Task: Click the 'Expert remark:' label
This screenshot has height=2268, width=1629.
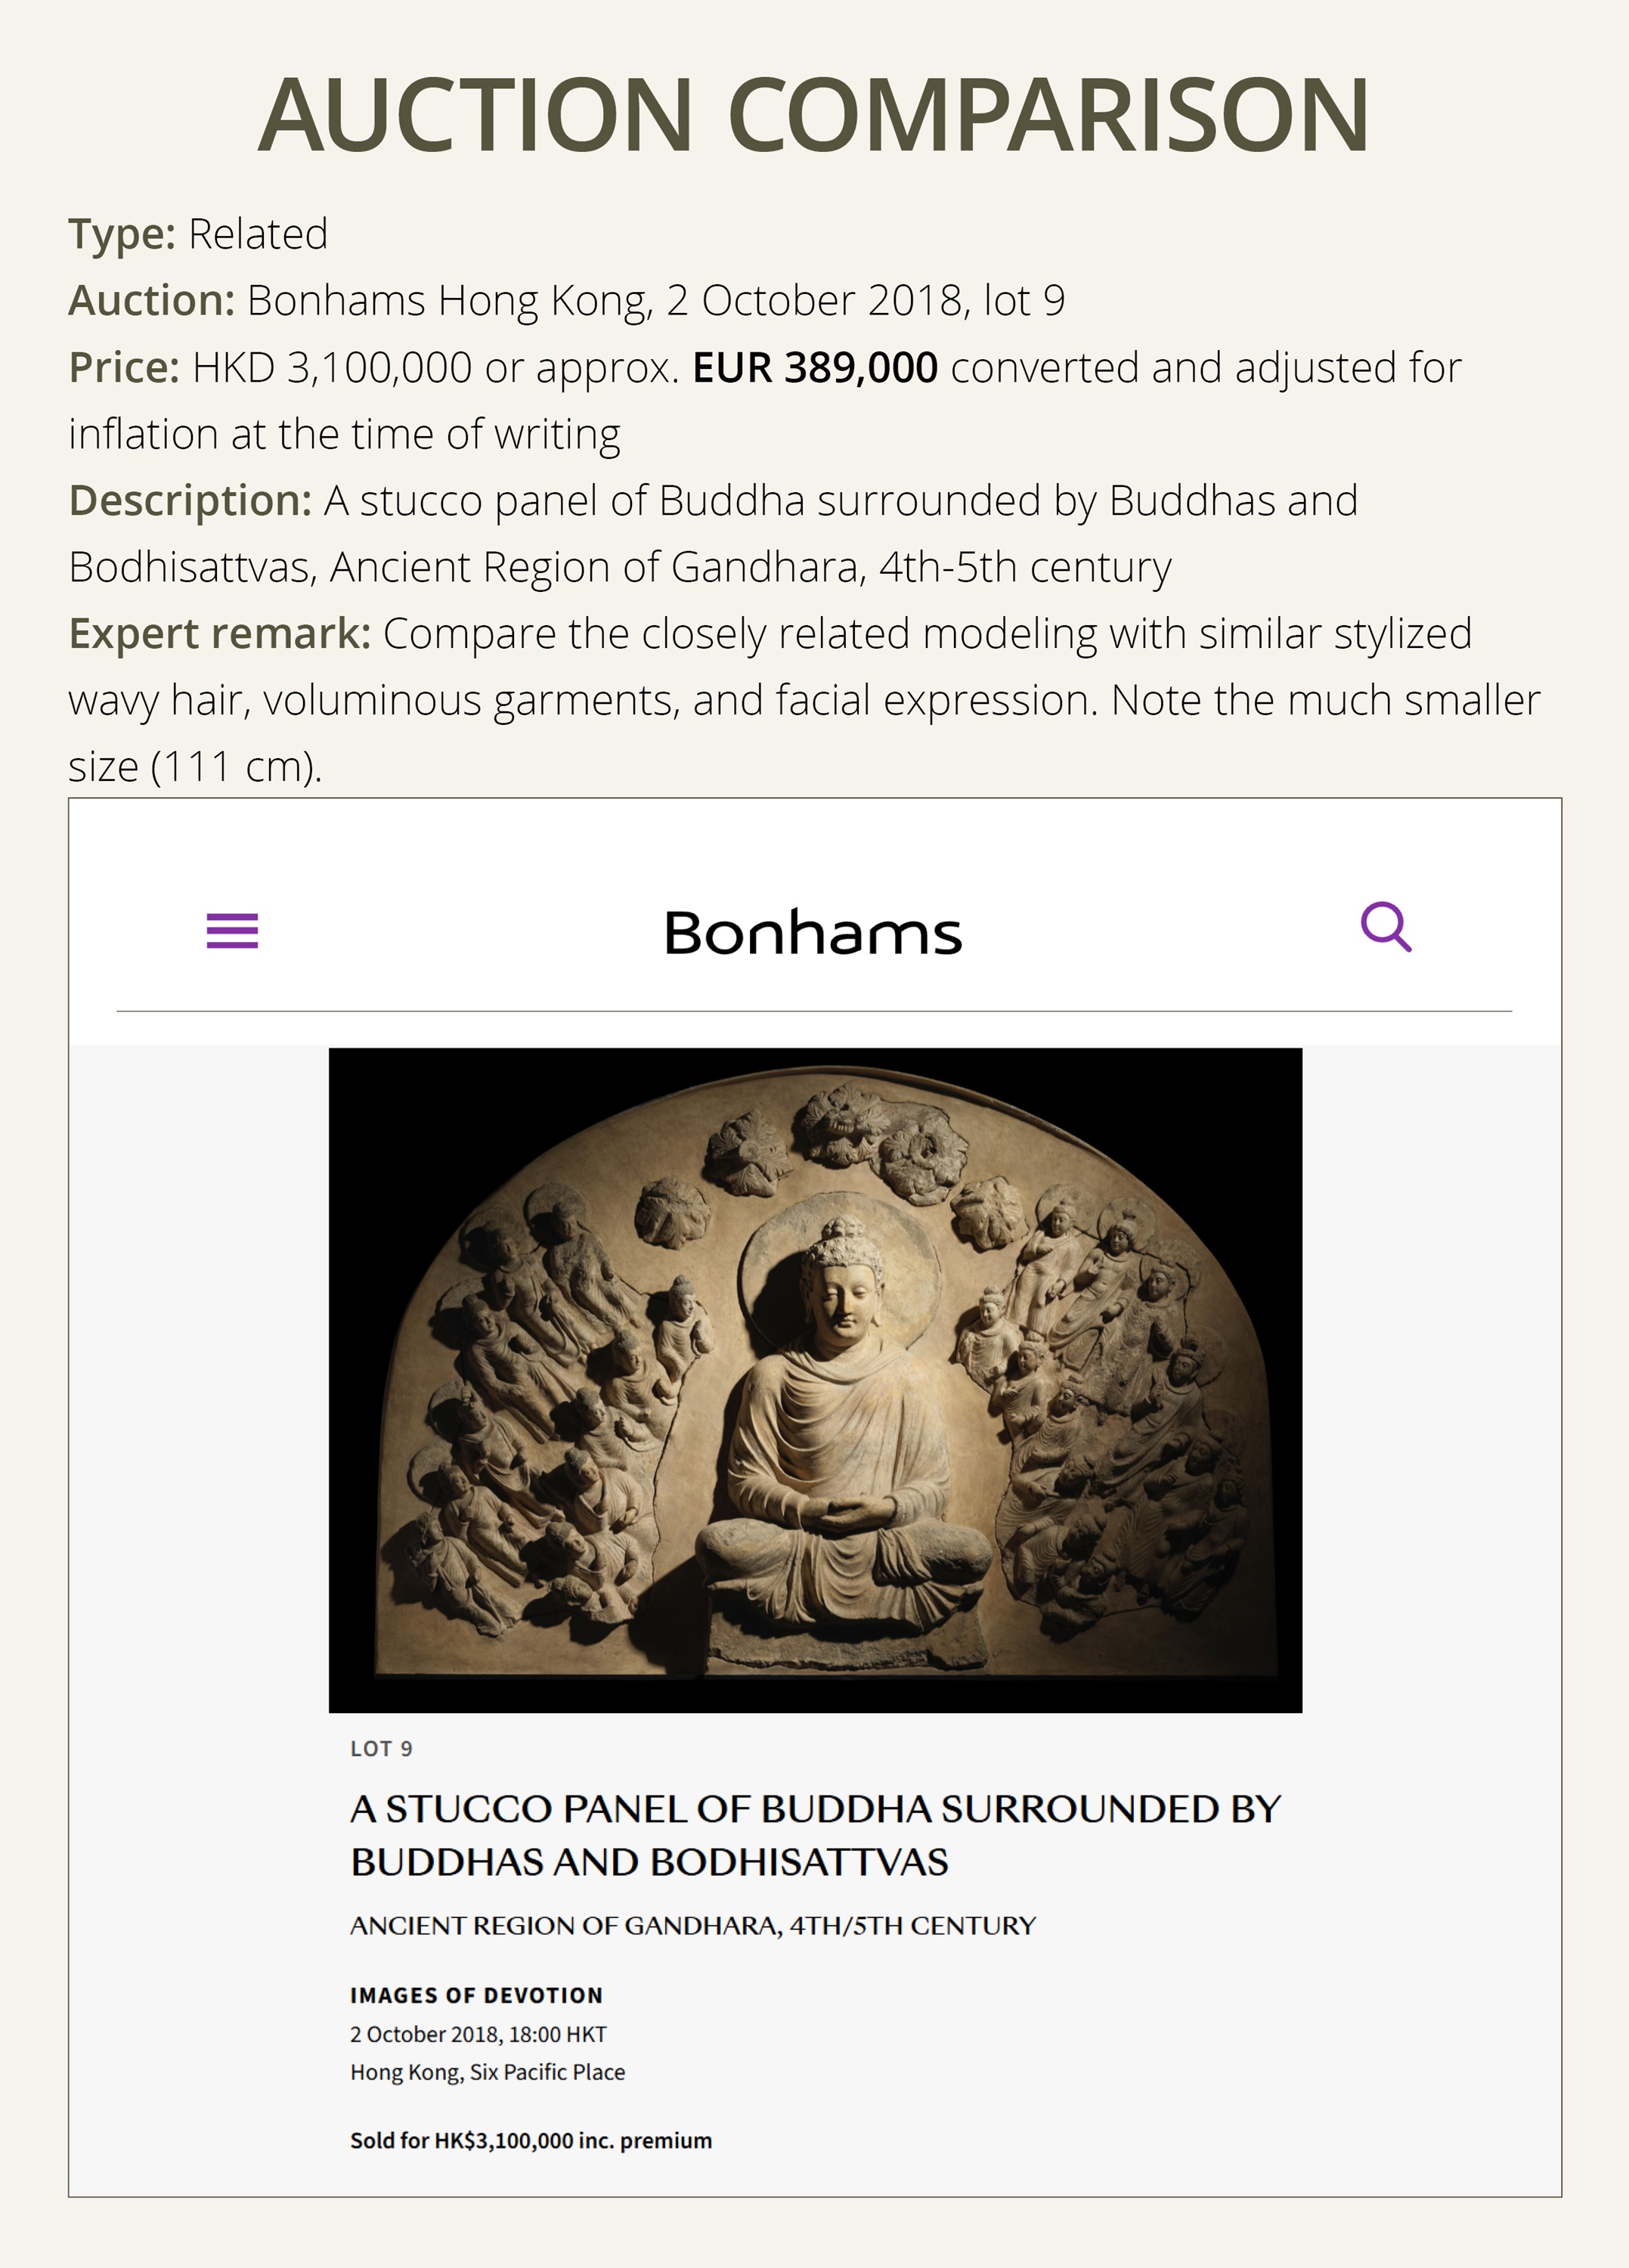Action: coord(219,634)
